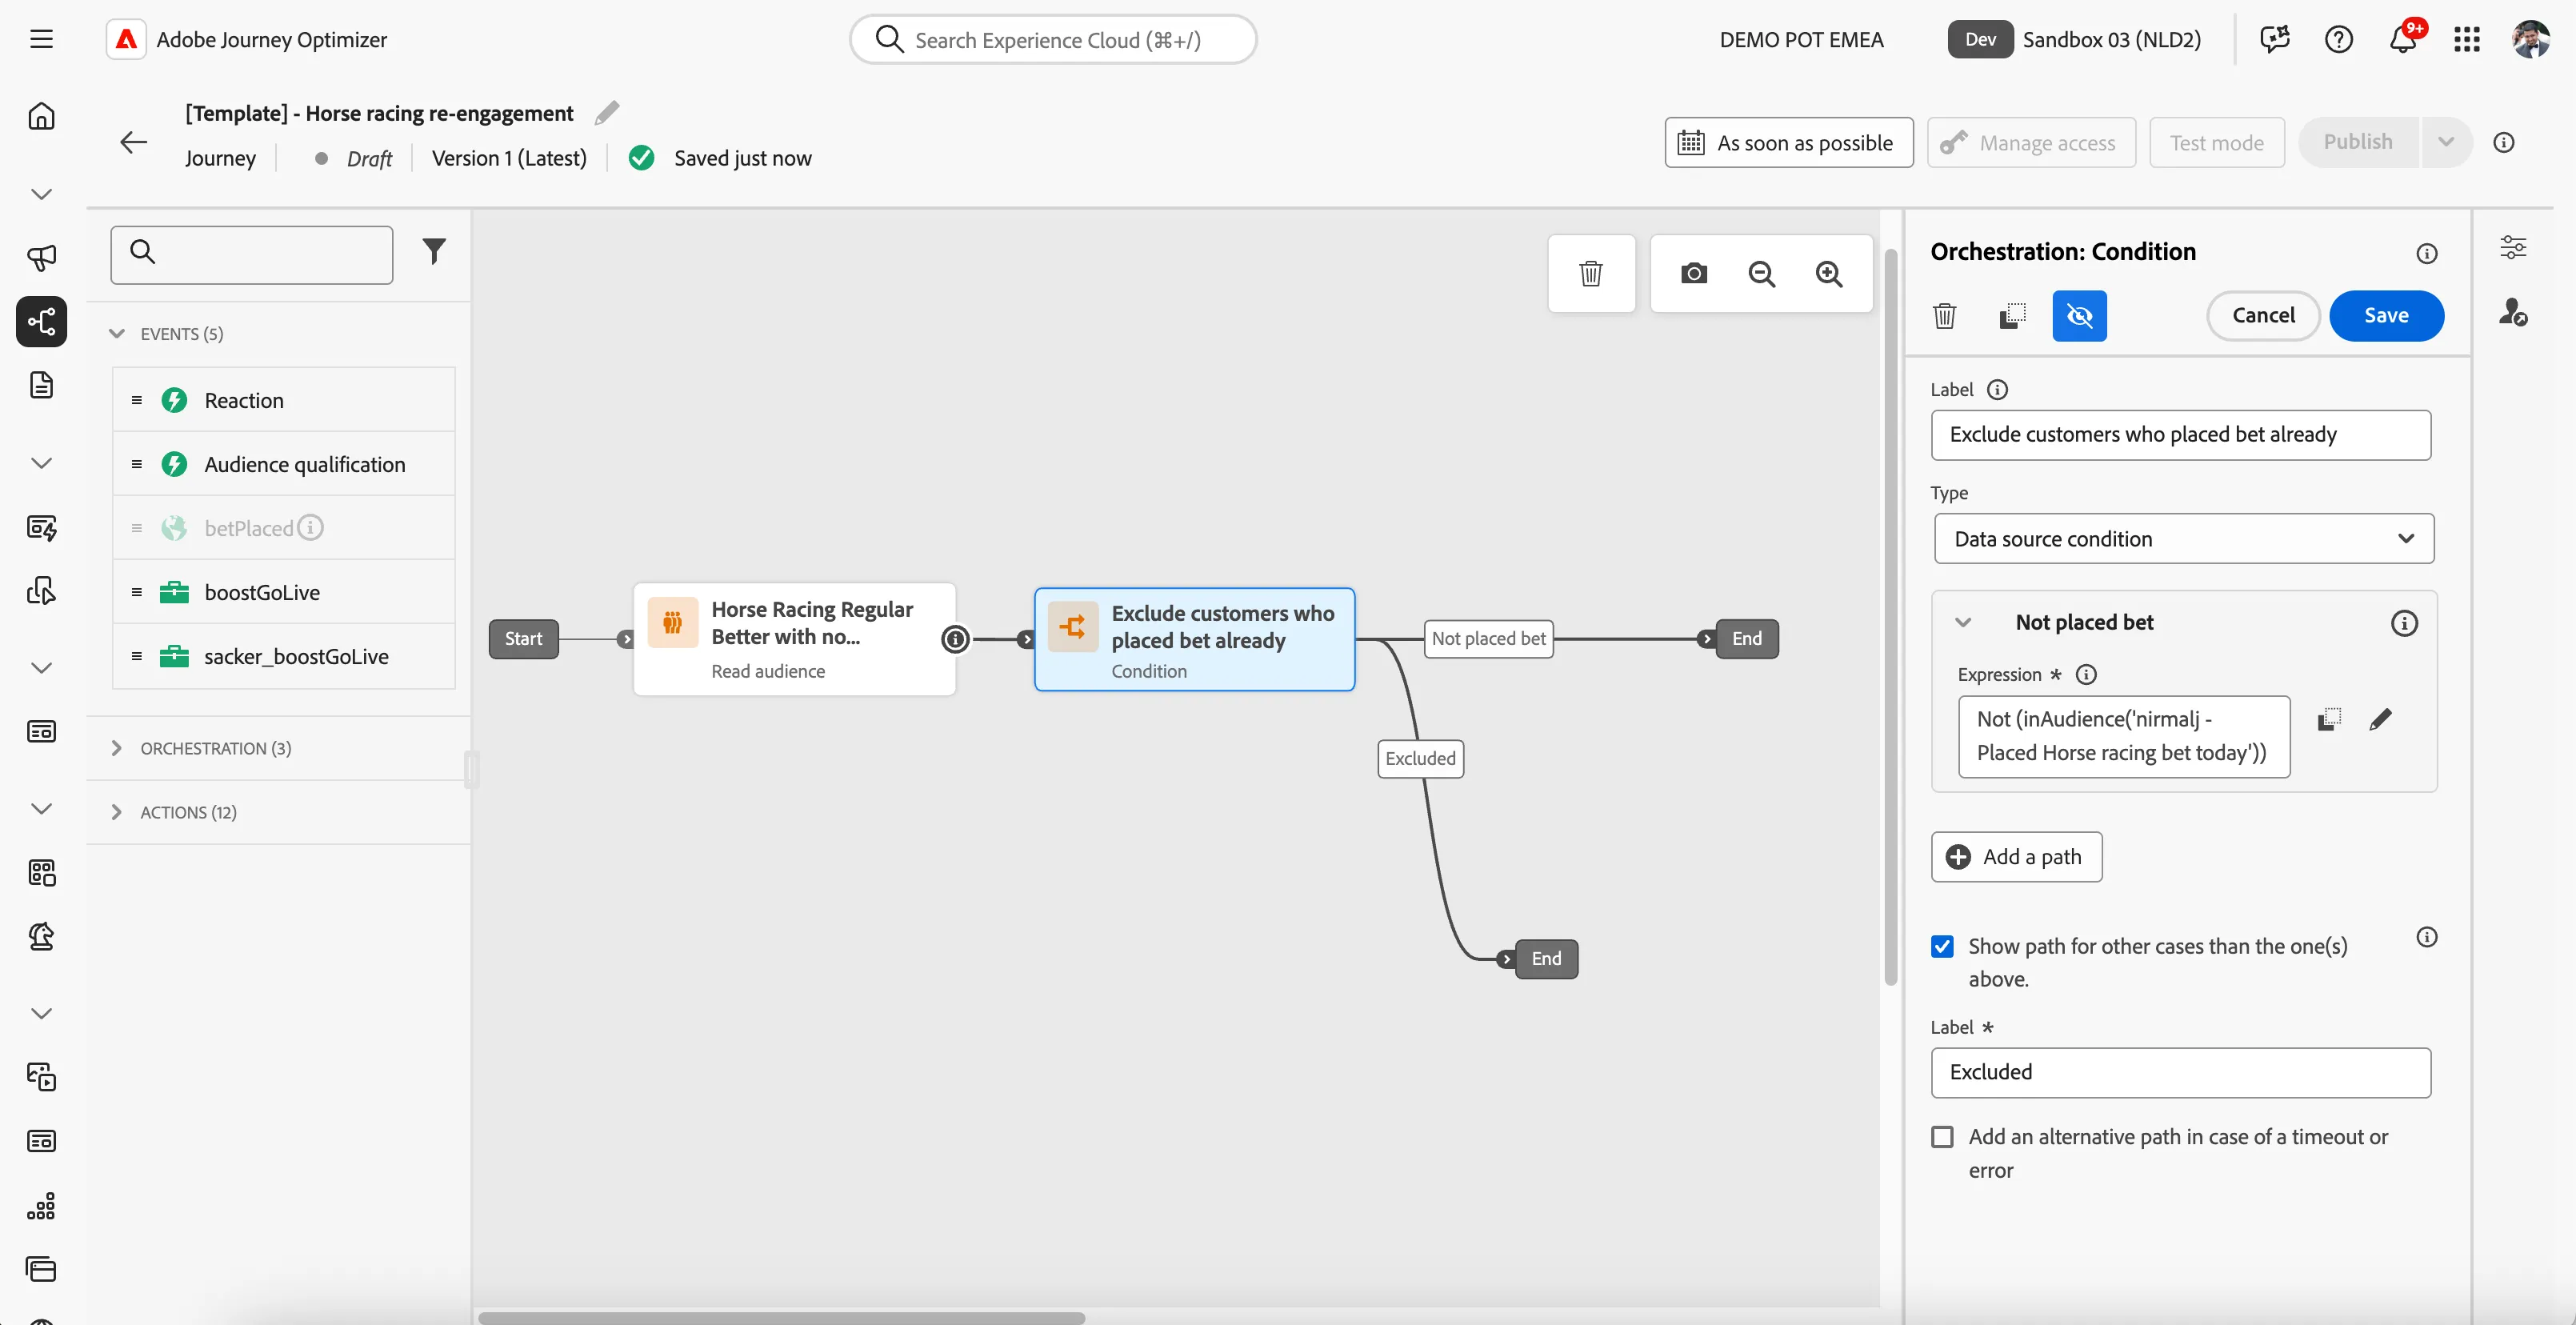The image size is (2576, 1325).
Task: Select the Audience qualification event
Action: pyautogui.click(x=283, y=464)
